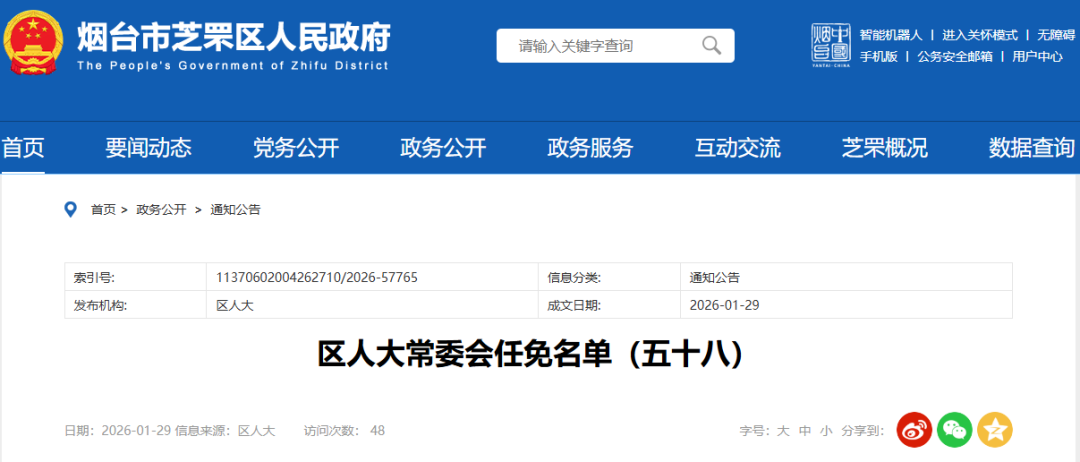
Task: Open the 智能机器人 link
Action: pos(891,34)
